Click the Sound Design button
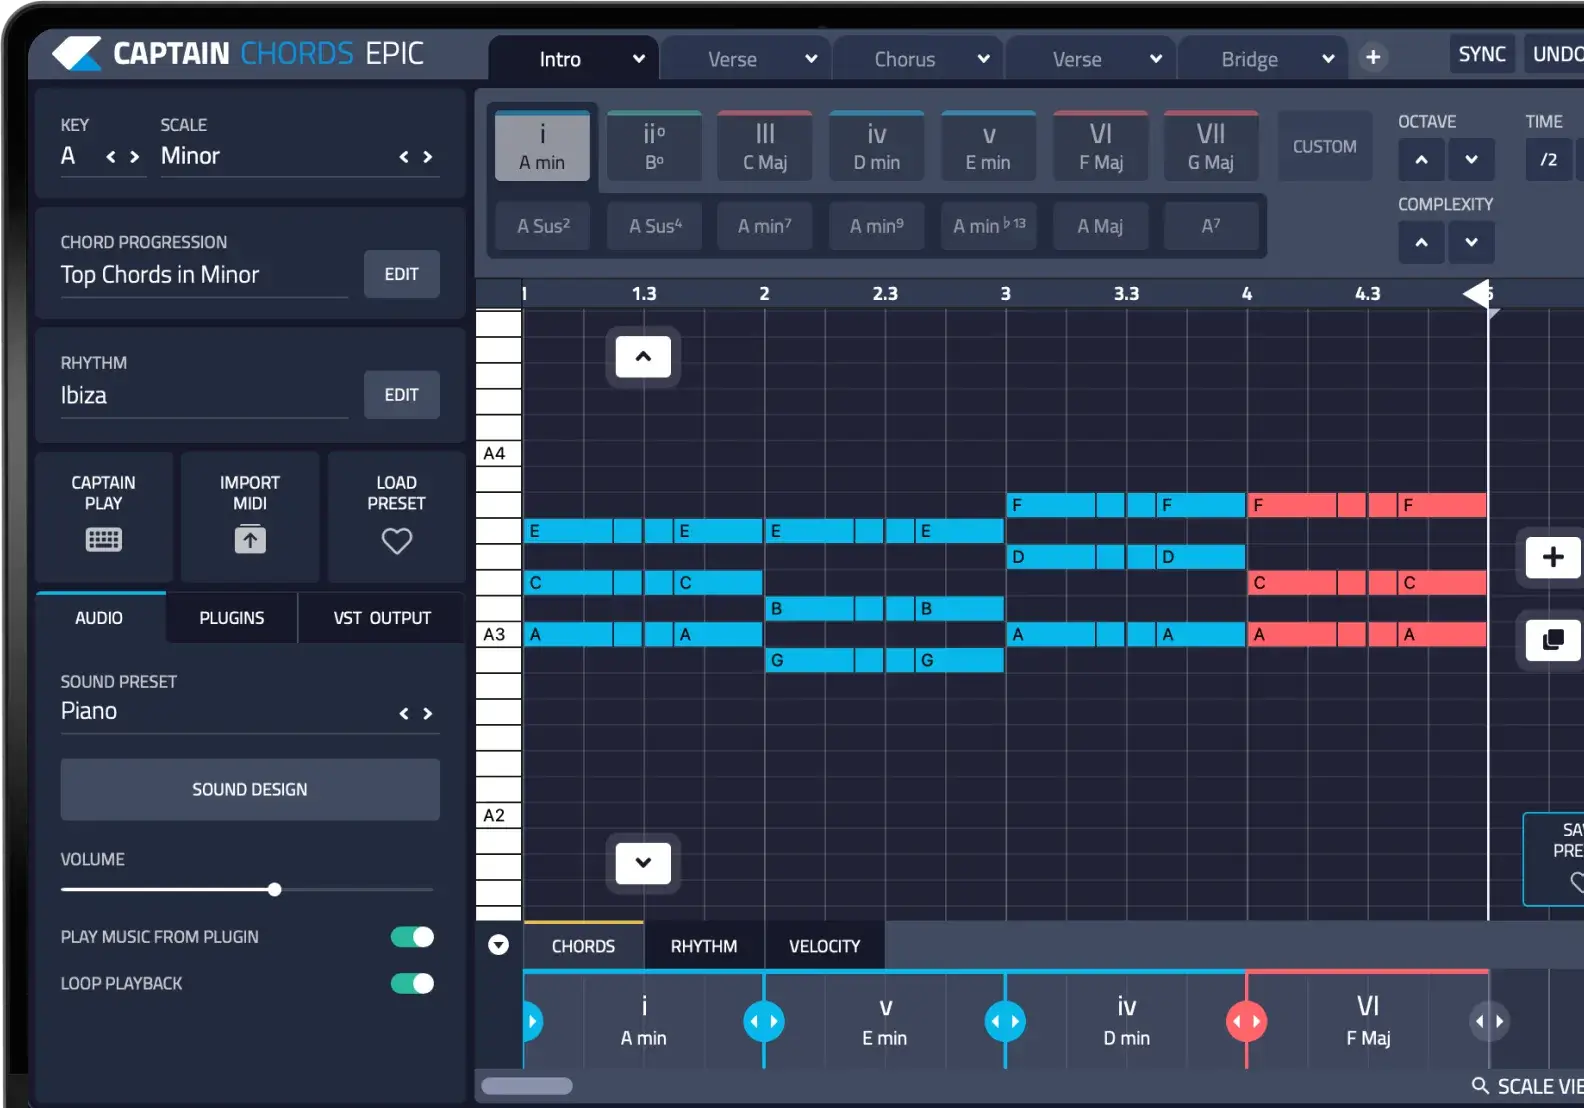 pos(250,789)
